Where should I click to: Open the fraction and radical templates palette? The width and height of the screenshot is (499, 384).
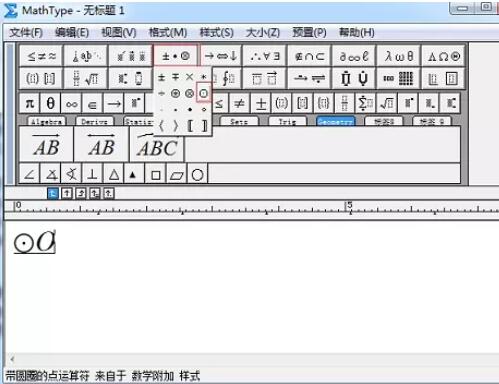coord(86,79)
